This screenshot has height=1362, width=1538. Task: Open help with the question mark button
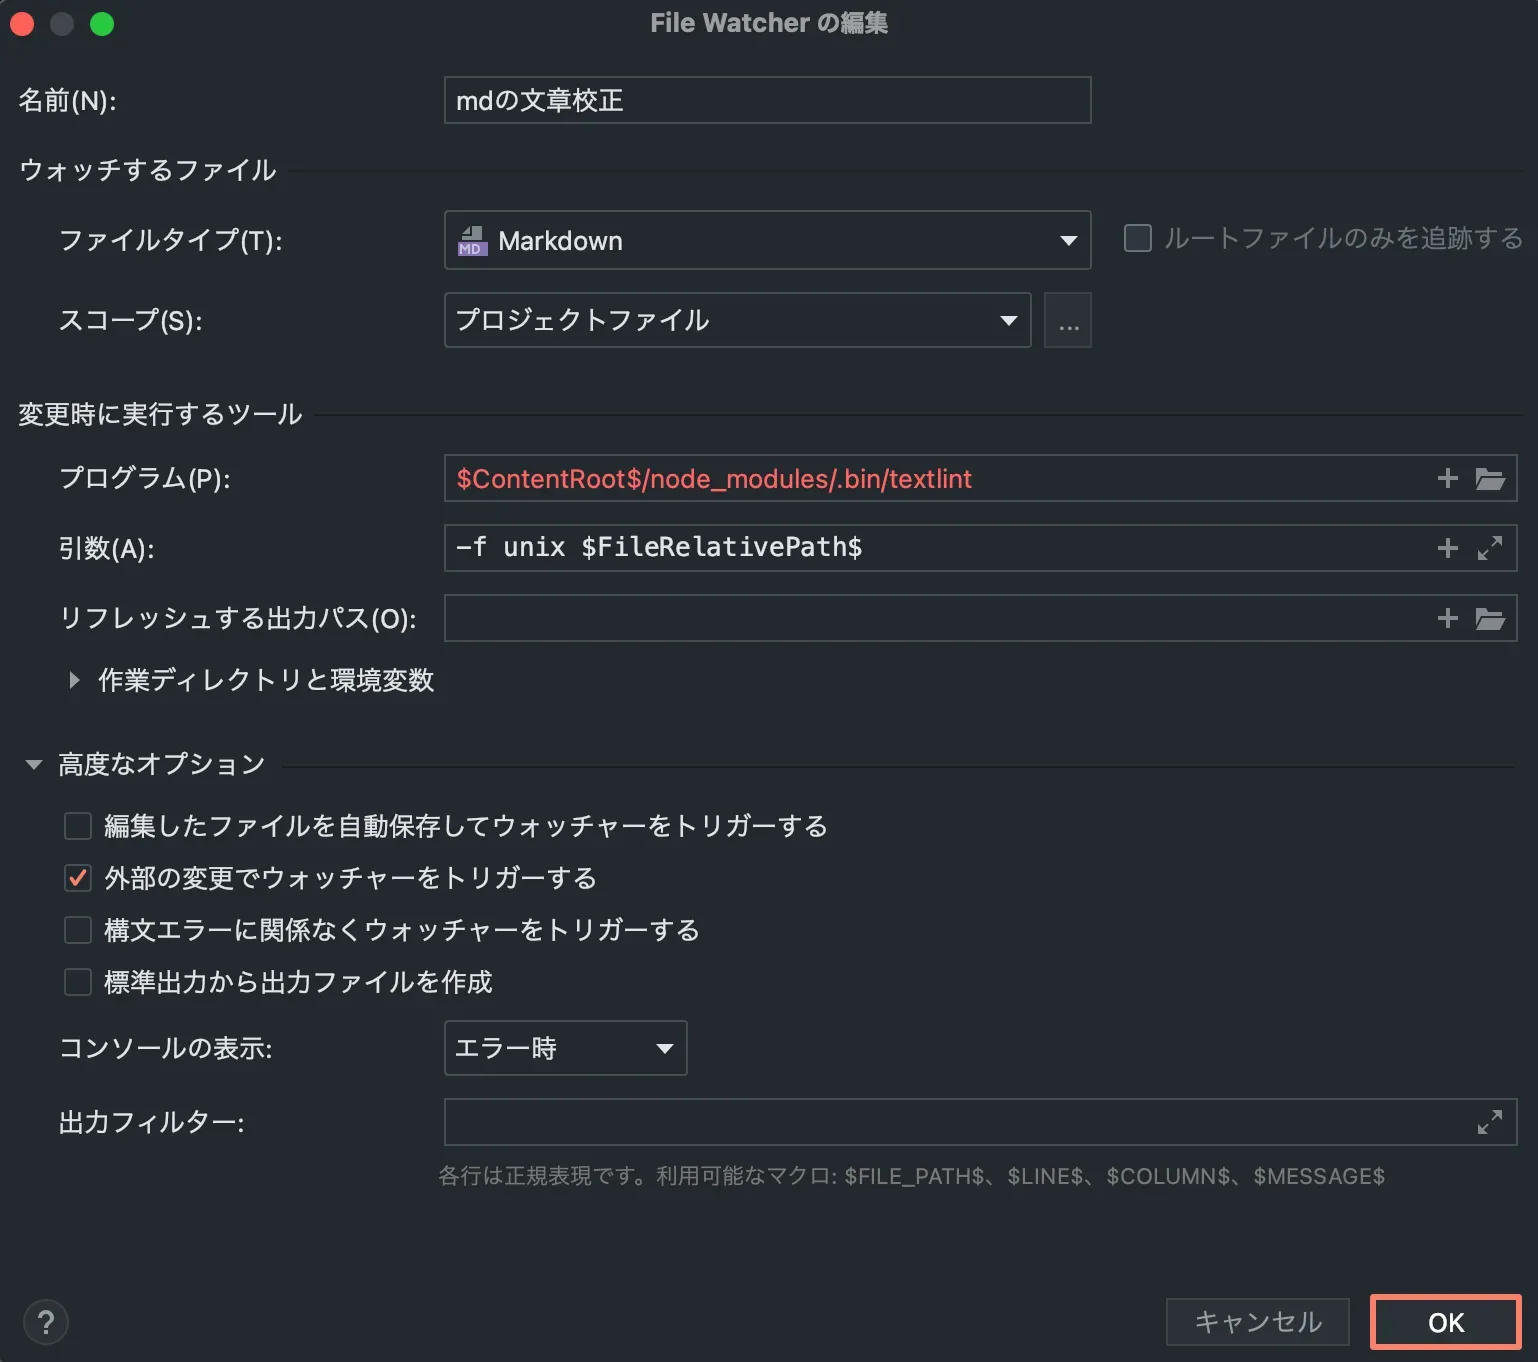[x=45, y=1322]
